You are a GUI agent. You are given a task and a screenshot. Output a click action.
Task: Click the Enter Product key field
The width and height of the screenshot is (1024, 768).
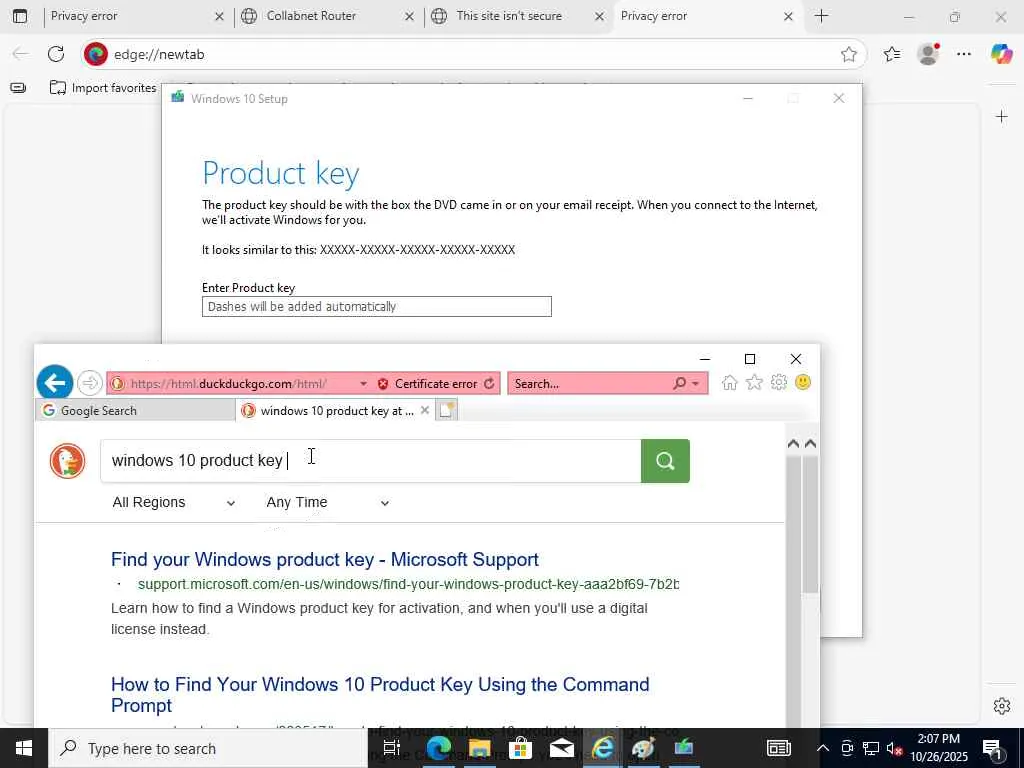tap(377, 306)
